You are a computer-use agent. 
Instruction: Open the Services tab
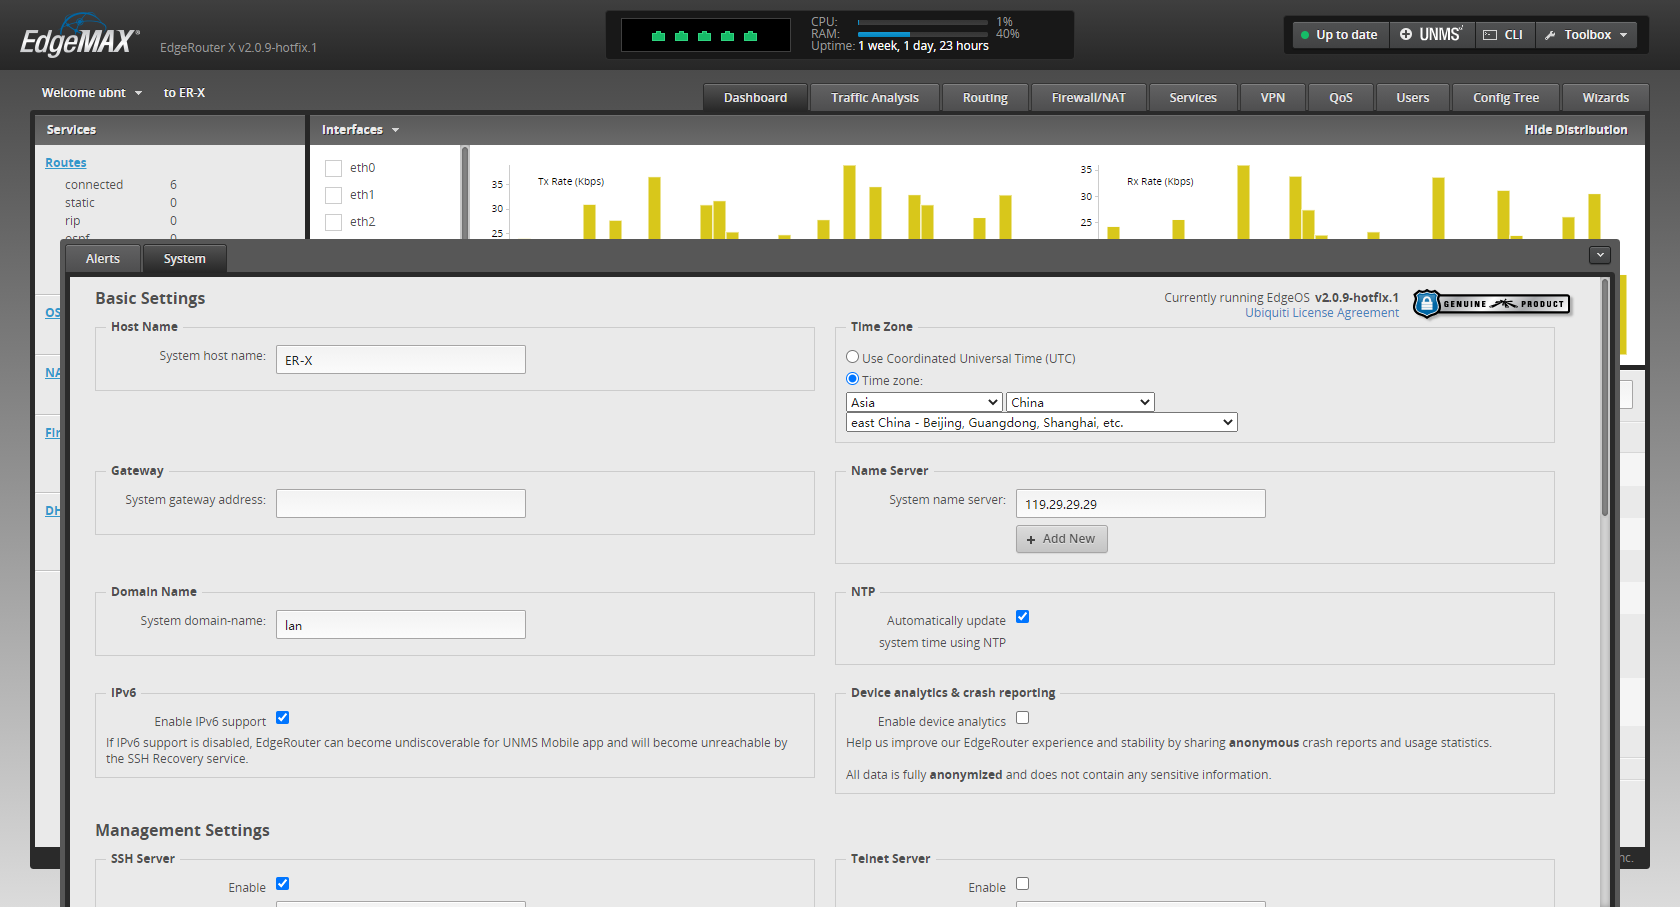point(1193,98)
